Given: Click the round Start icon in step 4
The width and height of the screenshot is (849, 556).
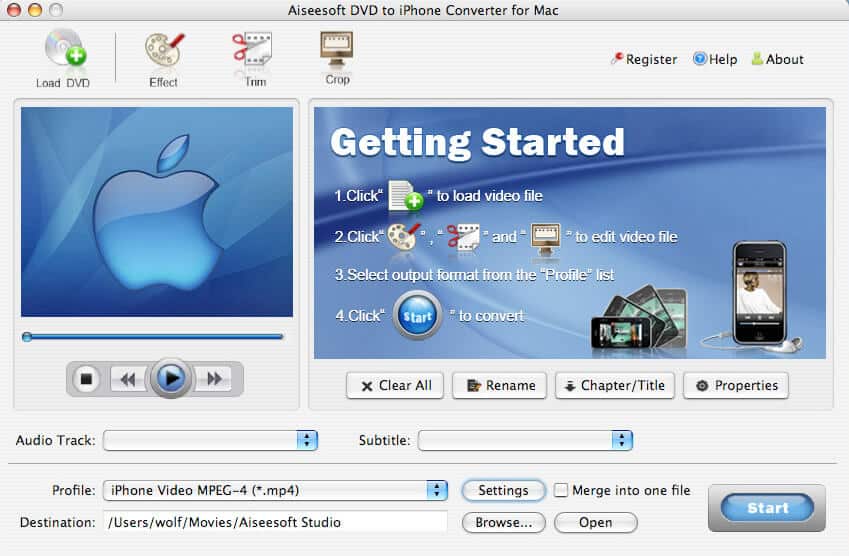Looking at the screenshot, I should click(417, 316).
